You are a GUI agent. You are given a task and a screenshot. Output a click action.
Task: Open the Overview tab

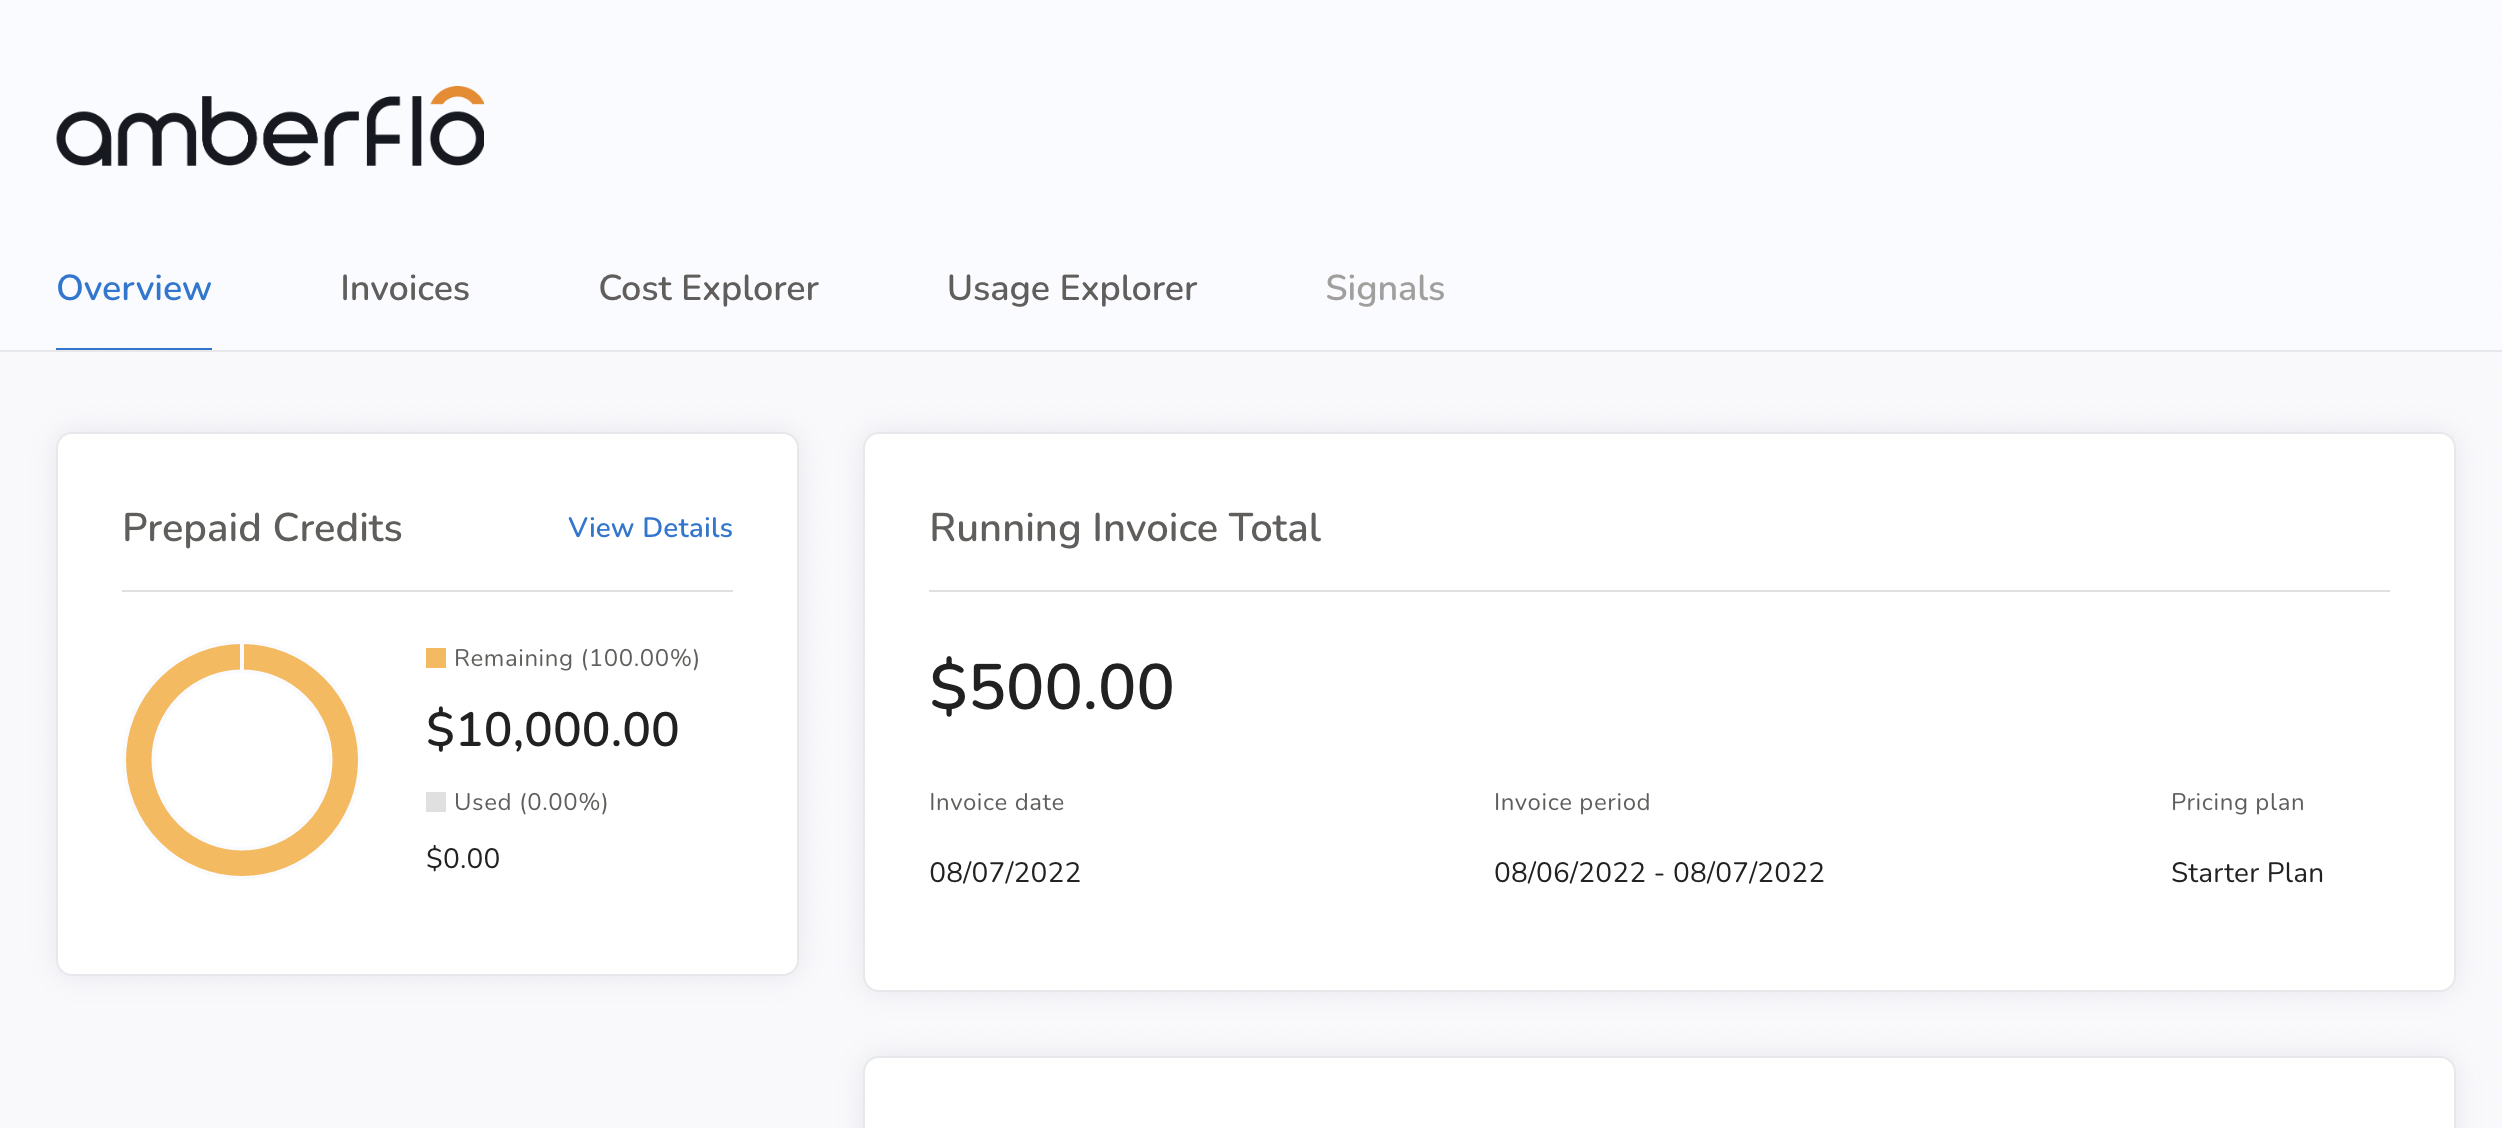(x=134, y=289)
